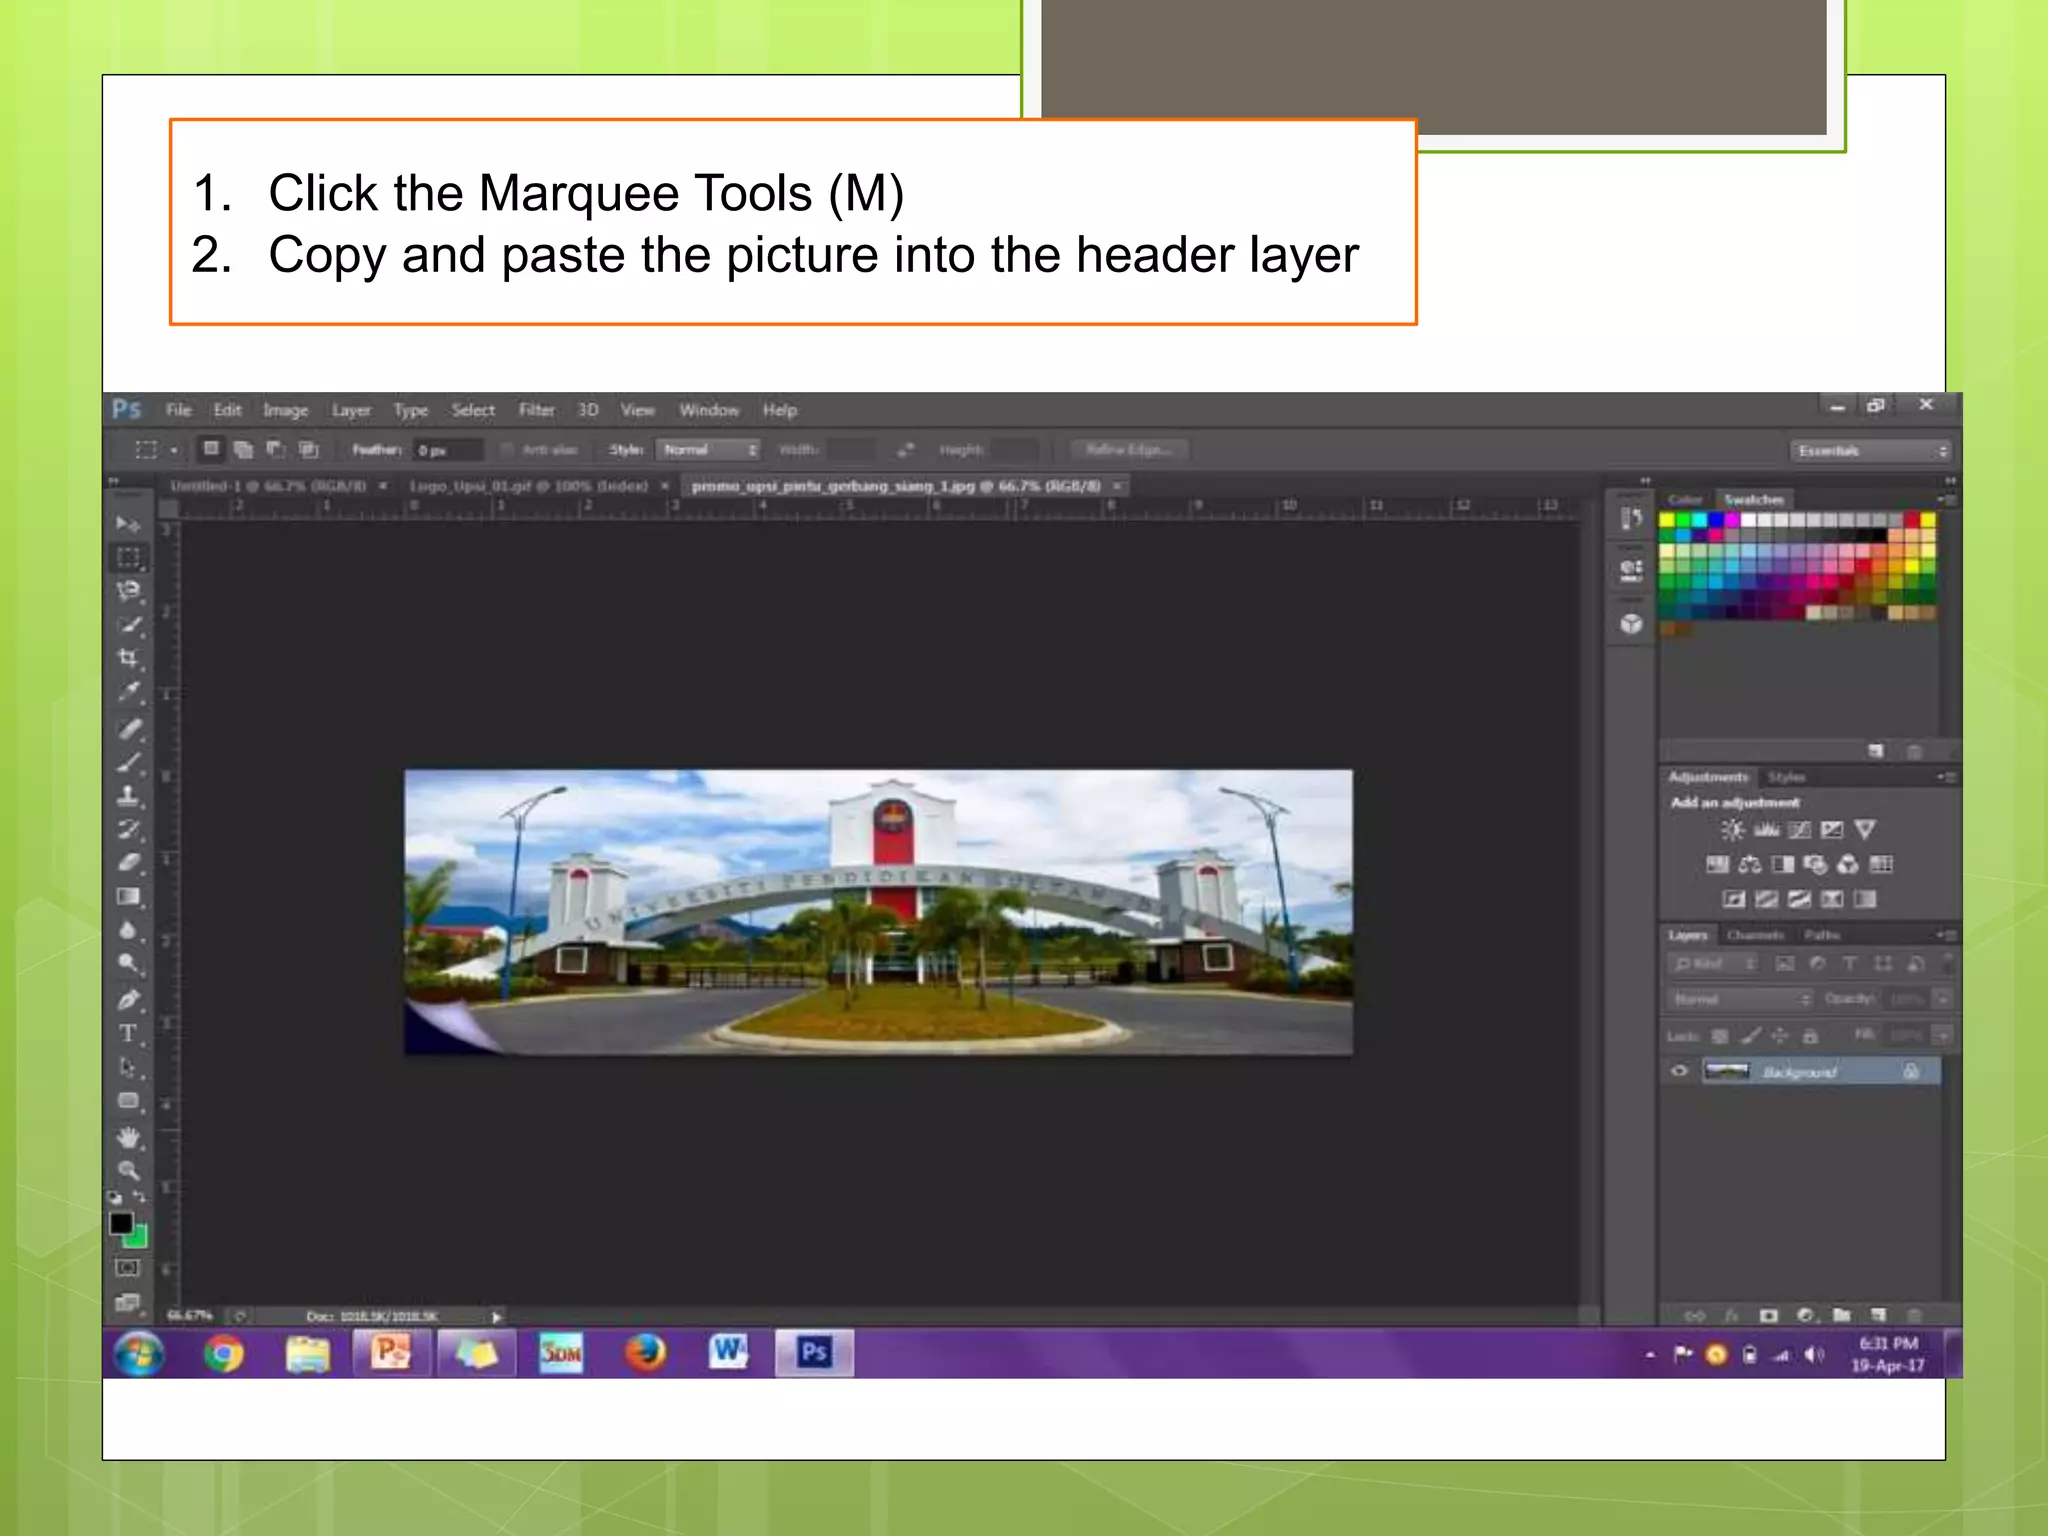This screenshot has width=2048, height=1536.
Task: Click the foreground color swatch
Action: 121,1223
